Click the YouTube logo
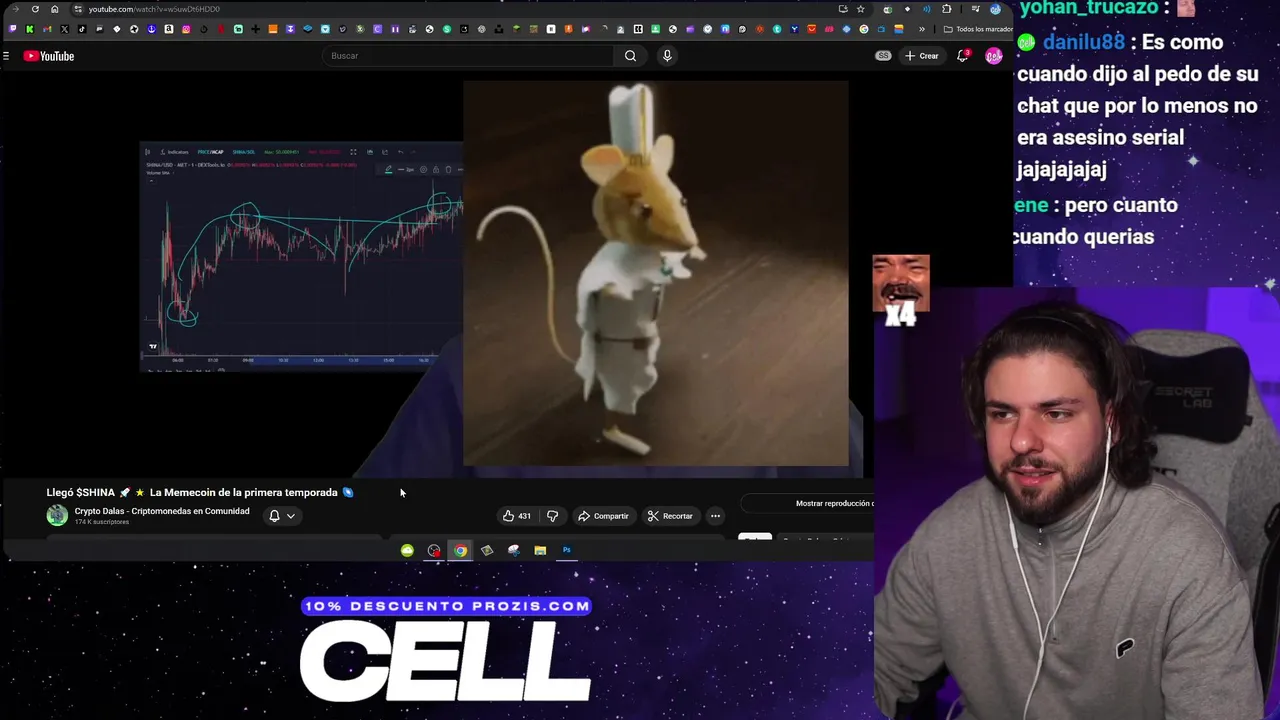The height and width of the screenshot is (720, 1280). coord(49,56)
